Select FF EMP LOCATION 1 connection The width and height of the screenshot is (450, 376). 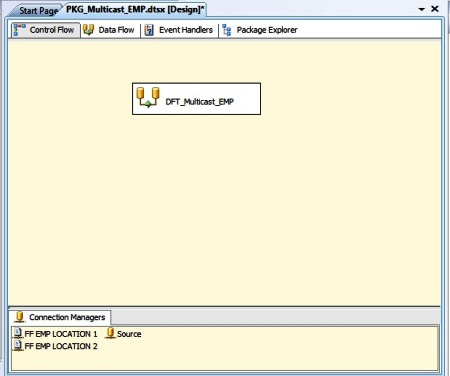click(x=55, y=334)
